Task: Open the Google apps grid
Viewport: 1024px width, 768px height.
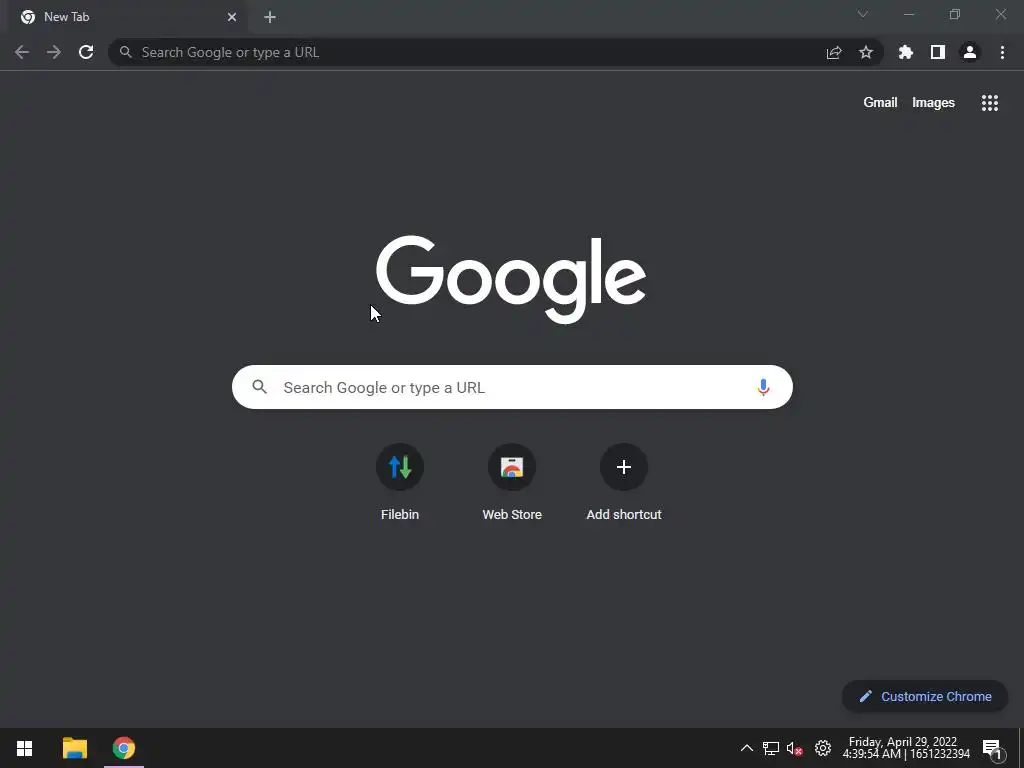Action: tap(990, 103)
